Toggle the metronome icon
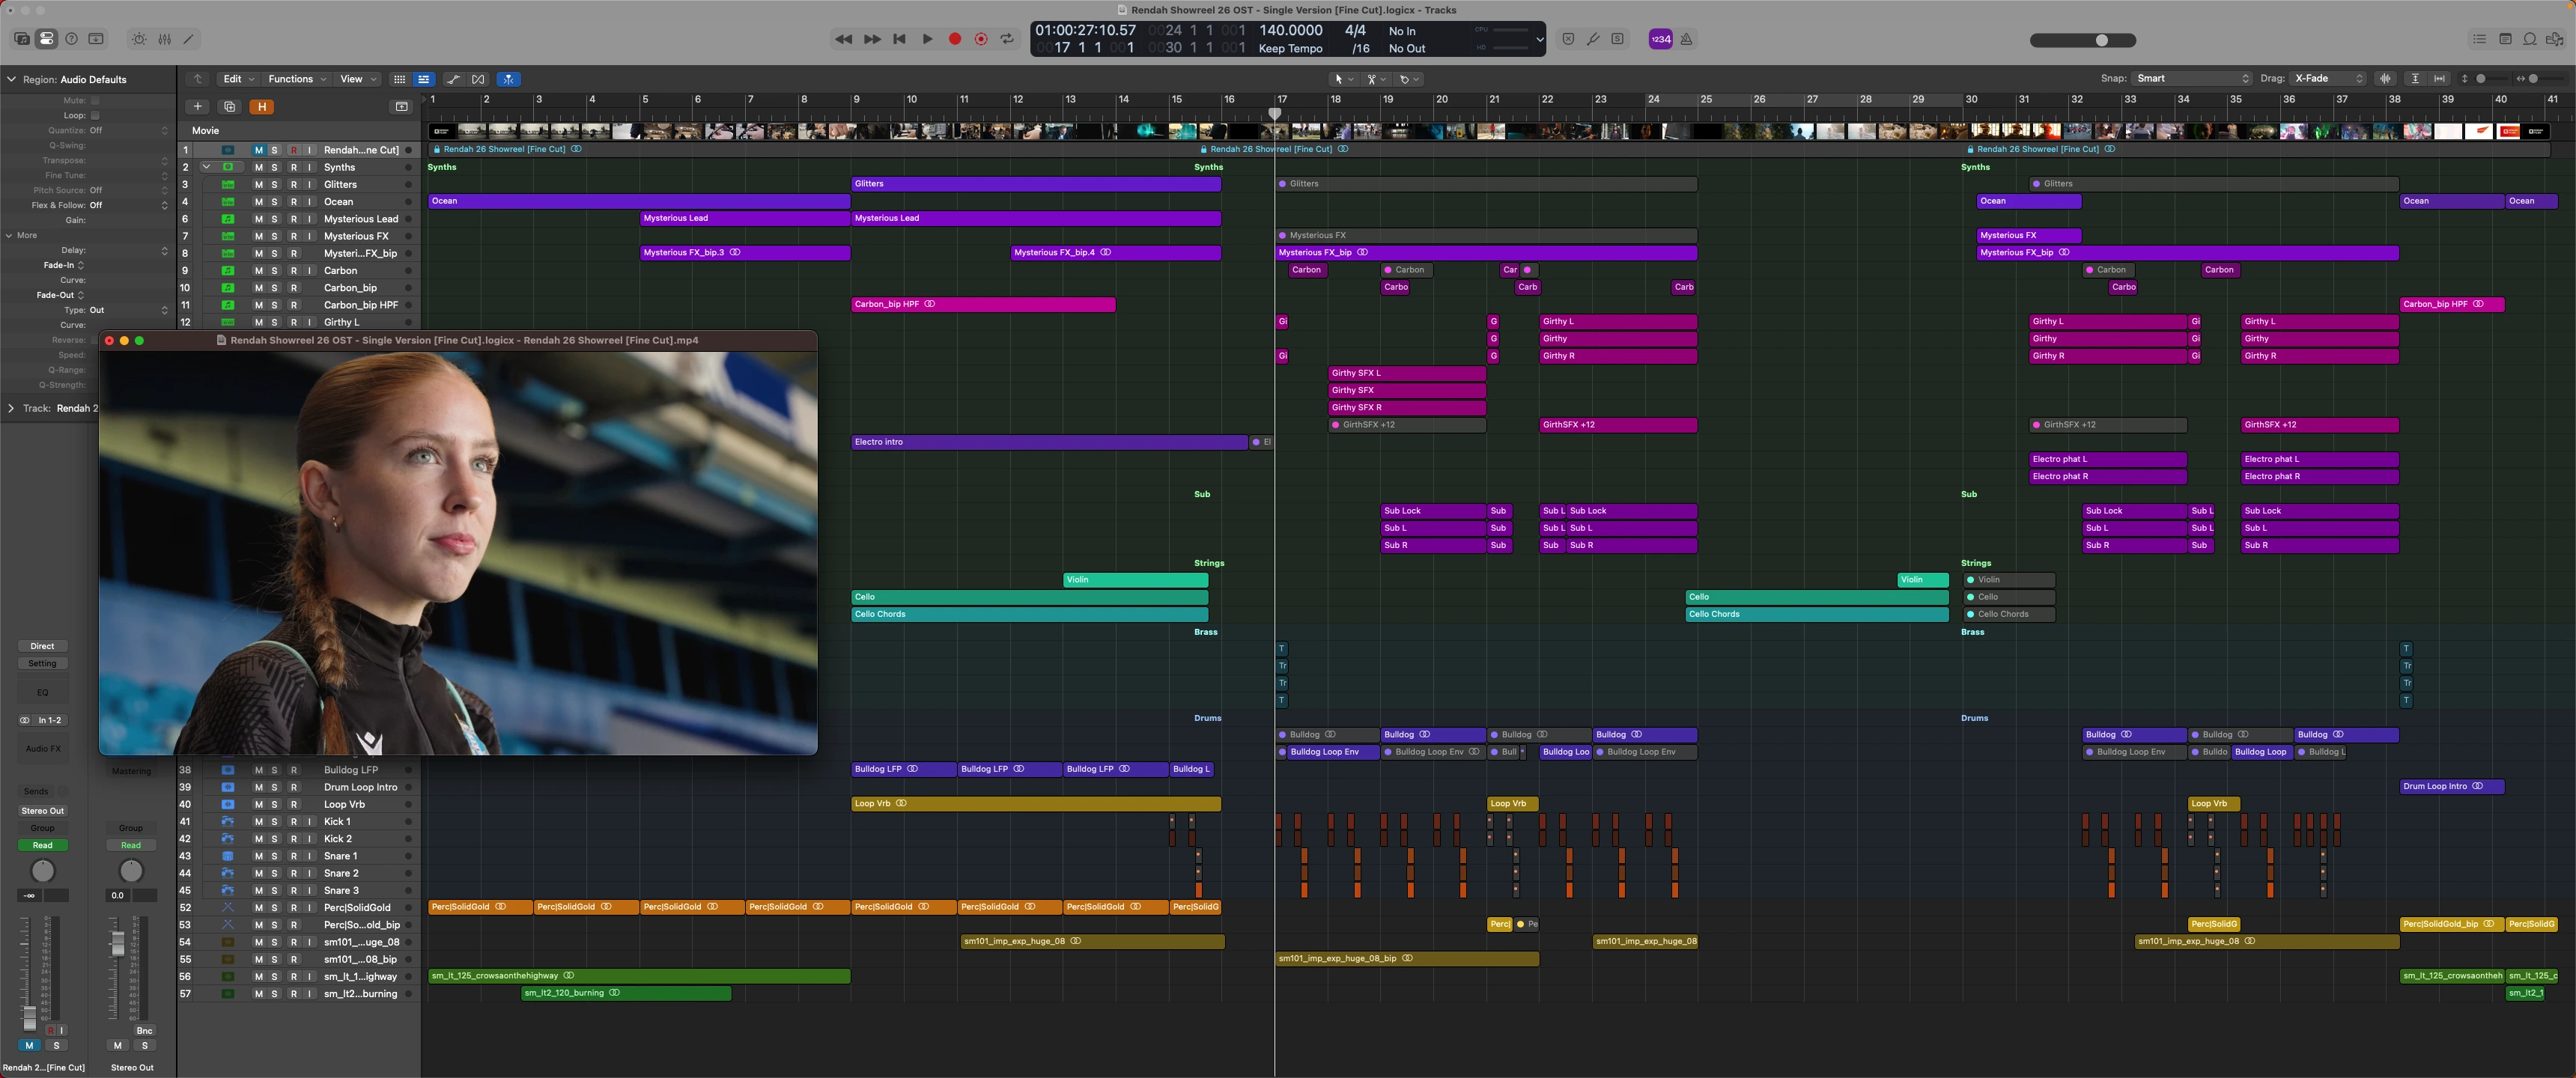Viewport: 2576px width, 1078px height. coord(1686,39)
